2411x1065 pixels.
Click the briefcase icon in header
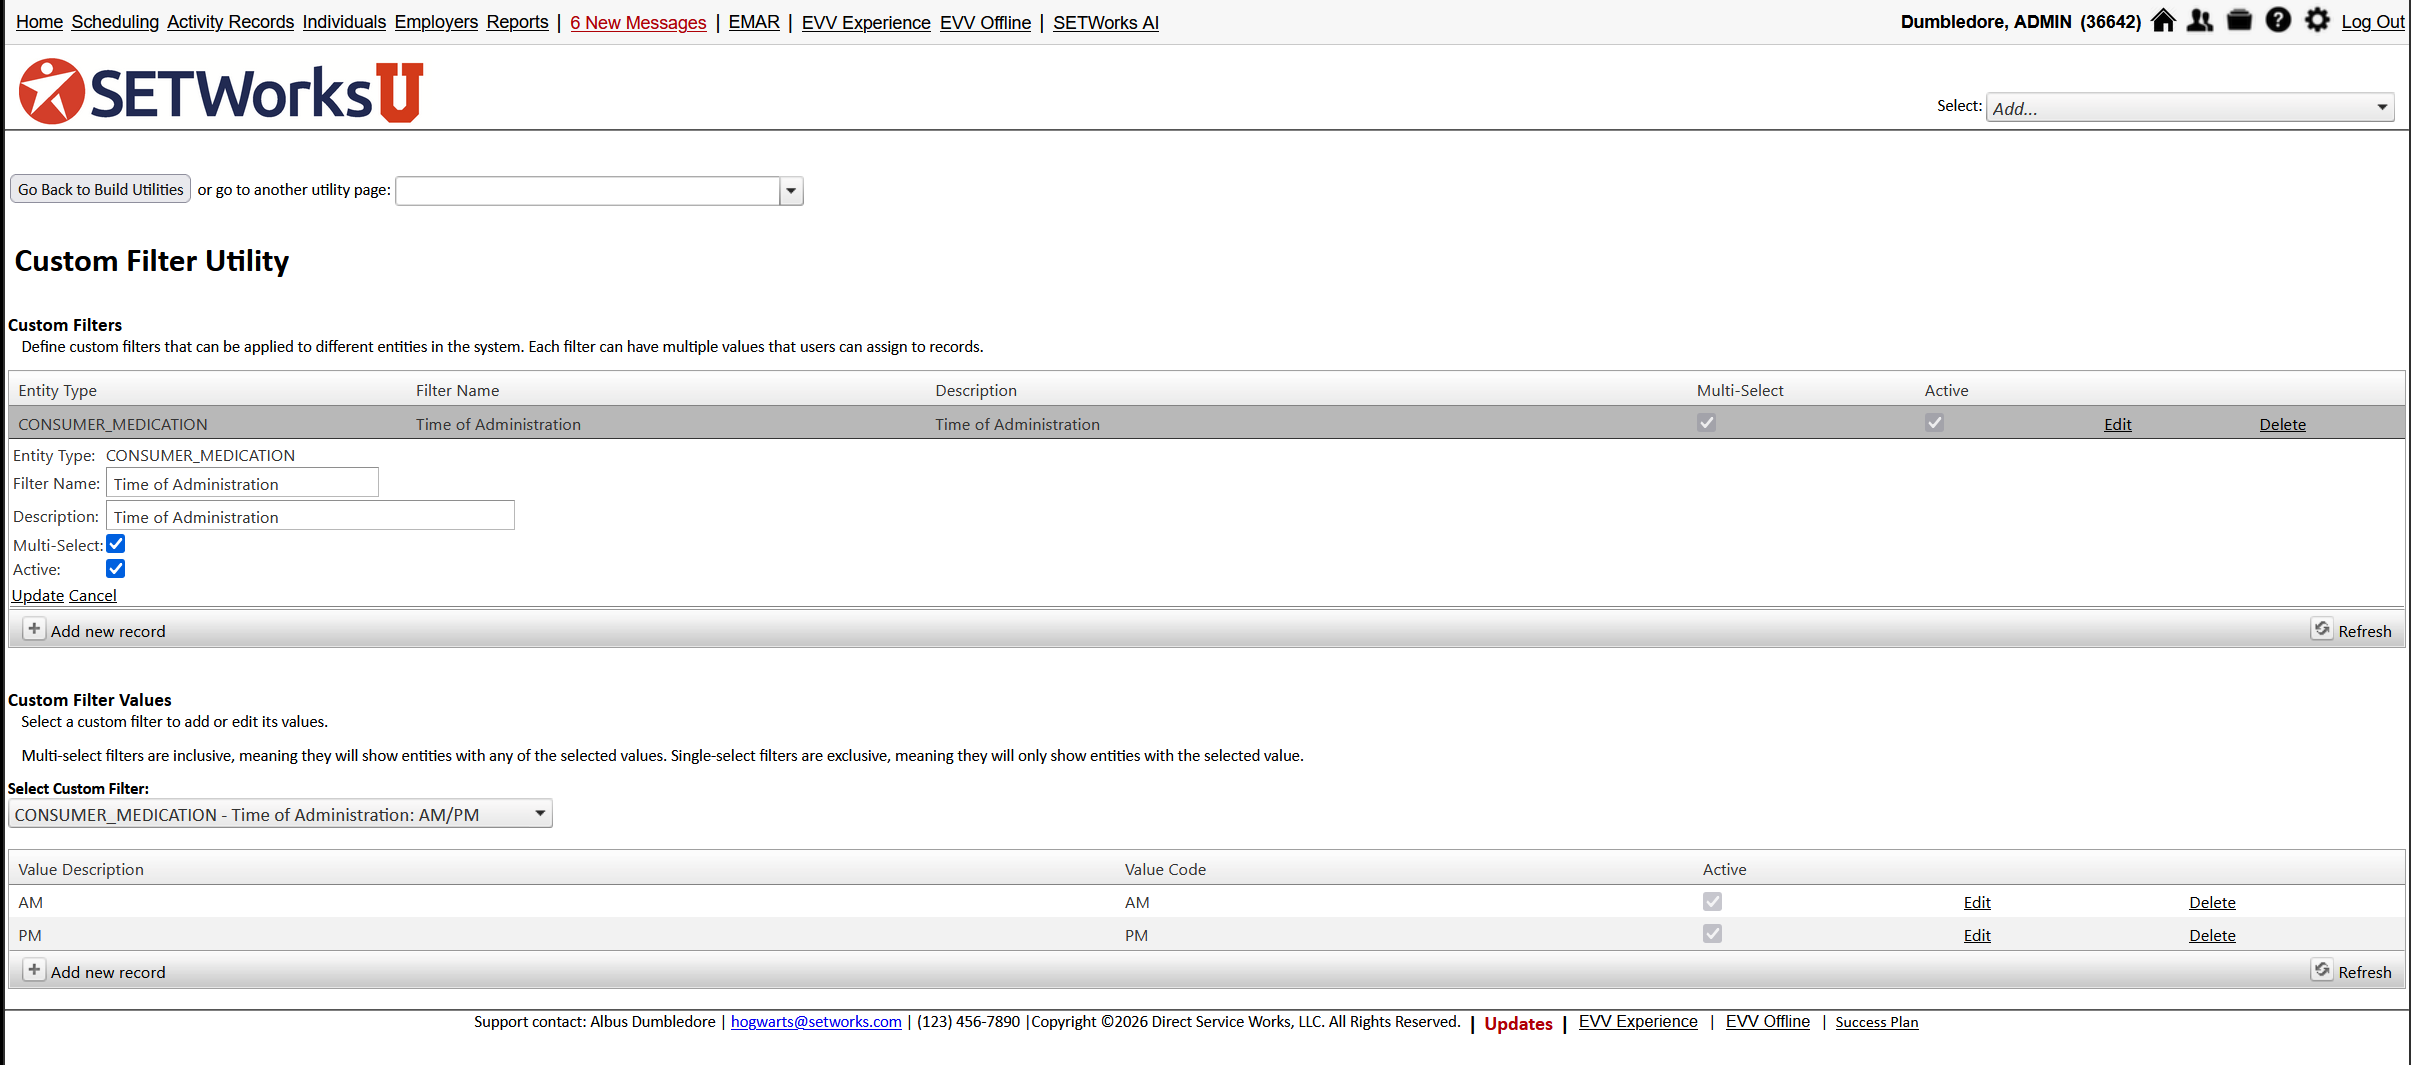point(2239,21)
